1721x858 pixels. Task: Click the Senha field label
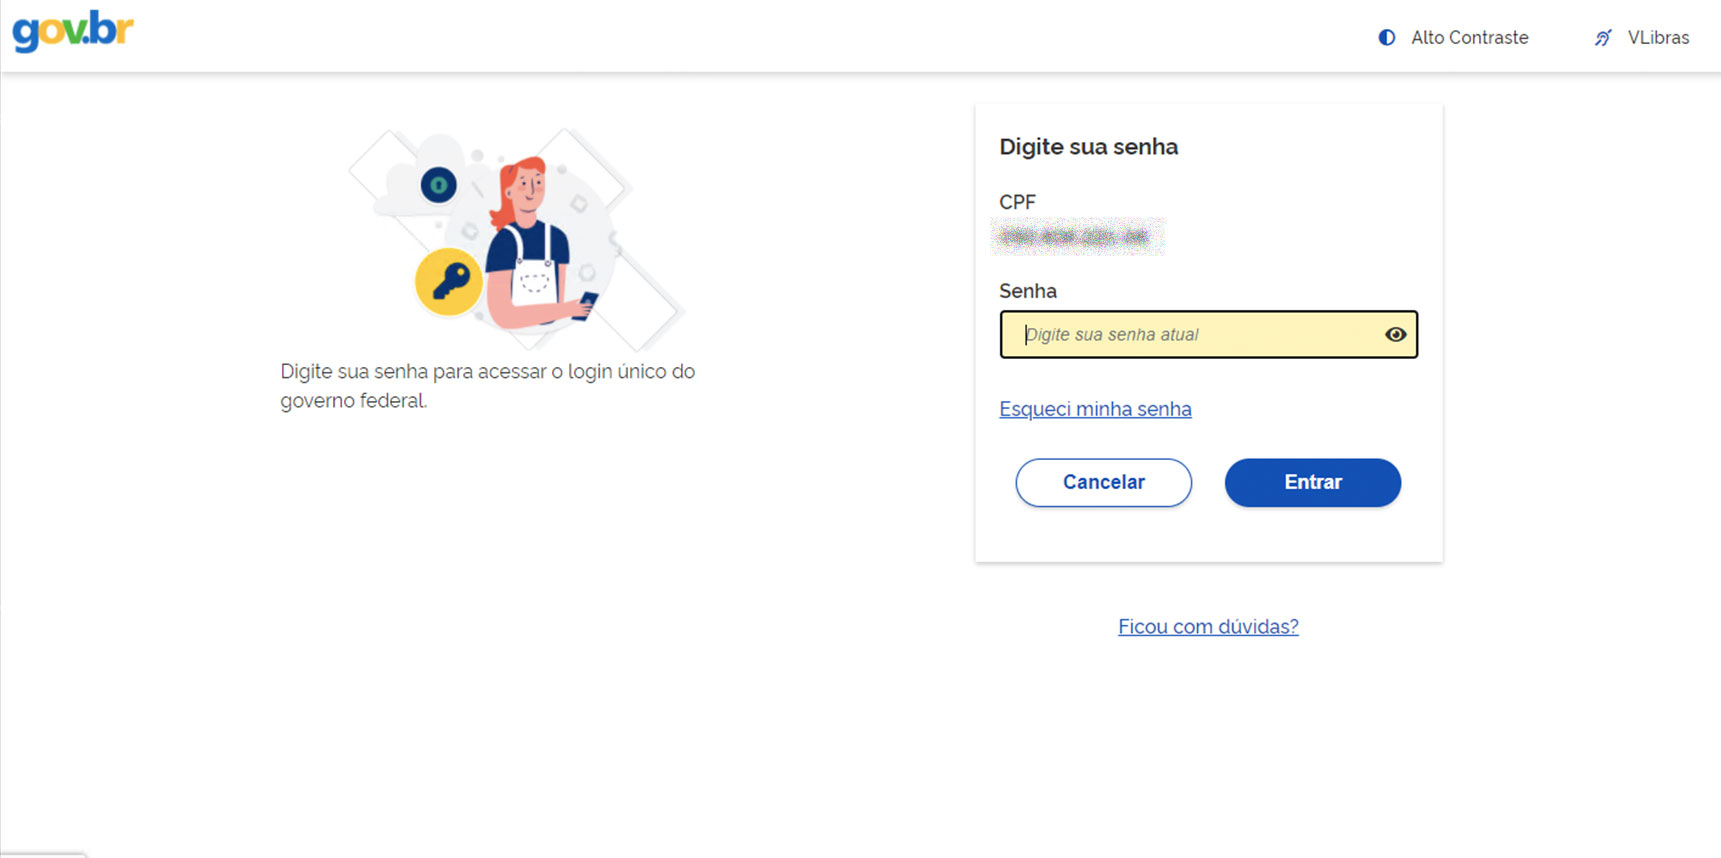(x=1027, y=291)
